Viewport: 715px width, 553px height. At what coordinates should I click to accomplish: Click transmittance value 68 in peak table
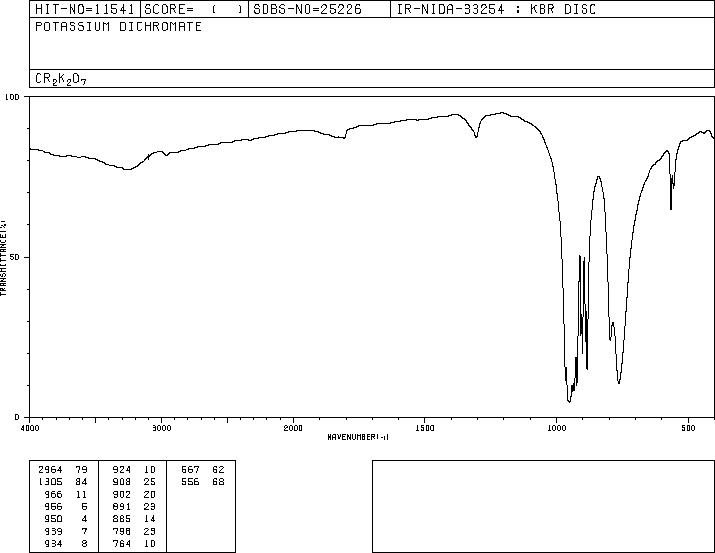point(218,482)
